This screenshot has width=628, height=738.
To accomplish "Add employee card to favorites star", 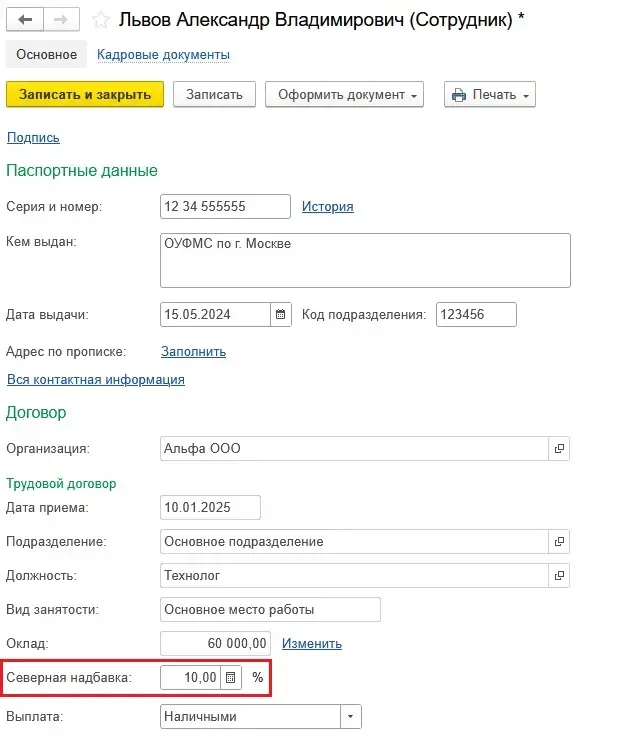I will pyautogui.click(x=100, y=19).
